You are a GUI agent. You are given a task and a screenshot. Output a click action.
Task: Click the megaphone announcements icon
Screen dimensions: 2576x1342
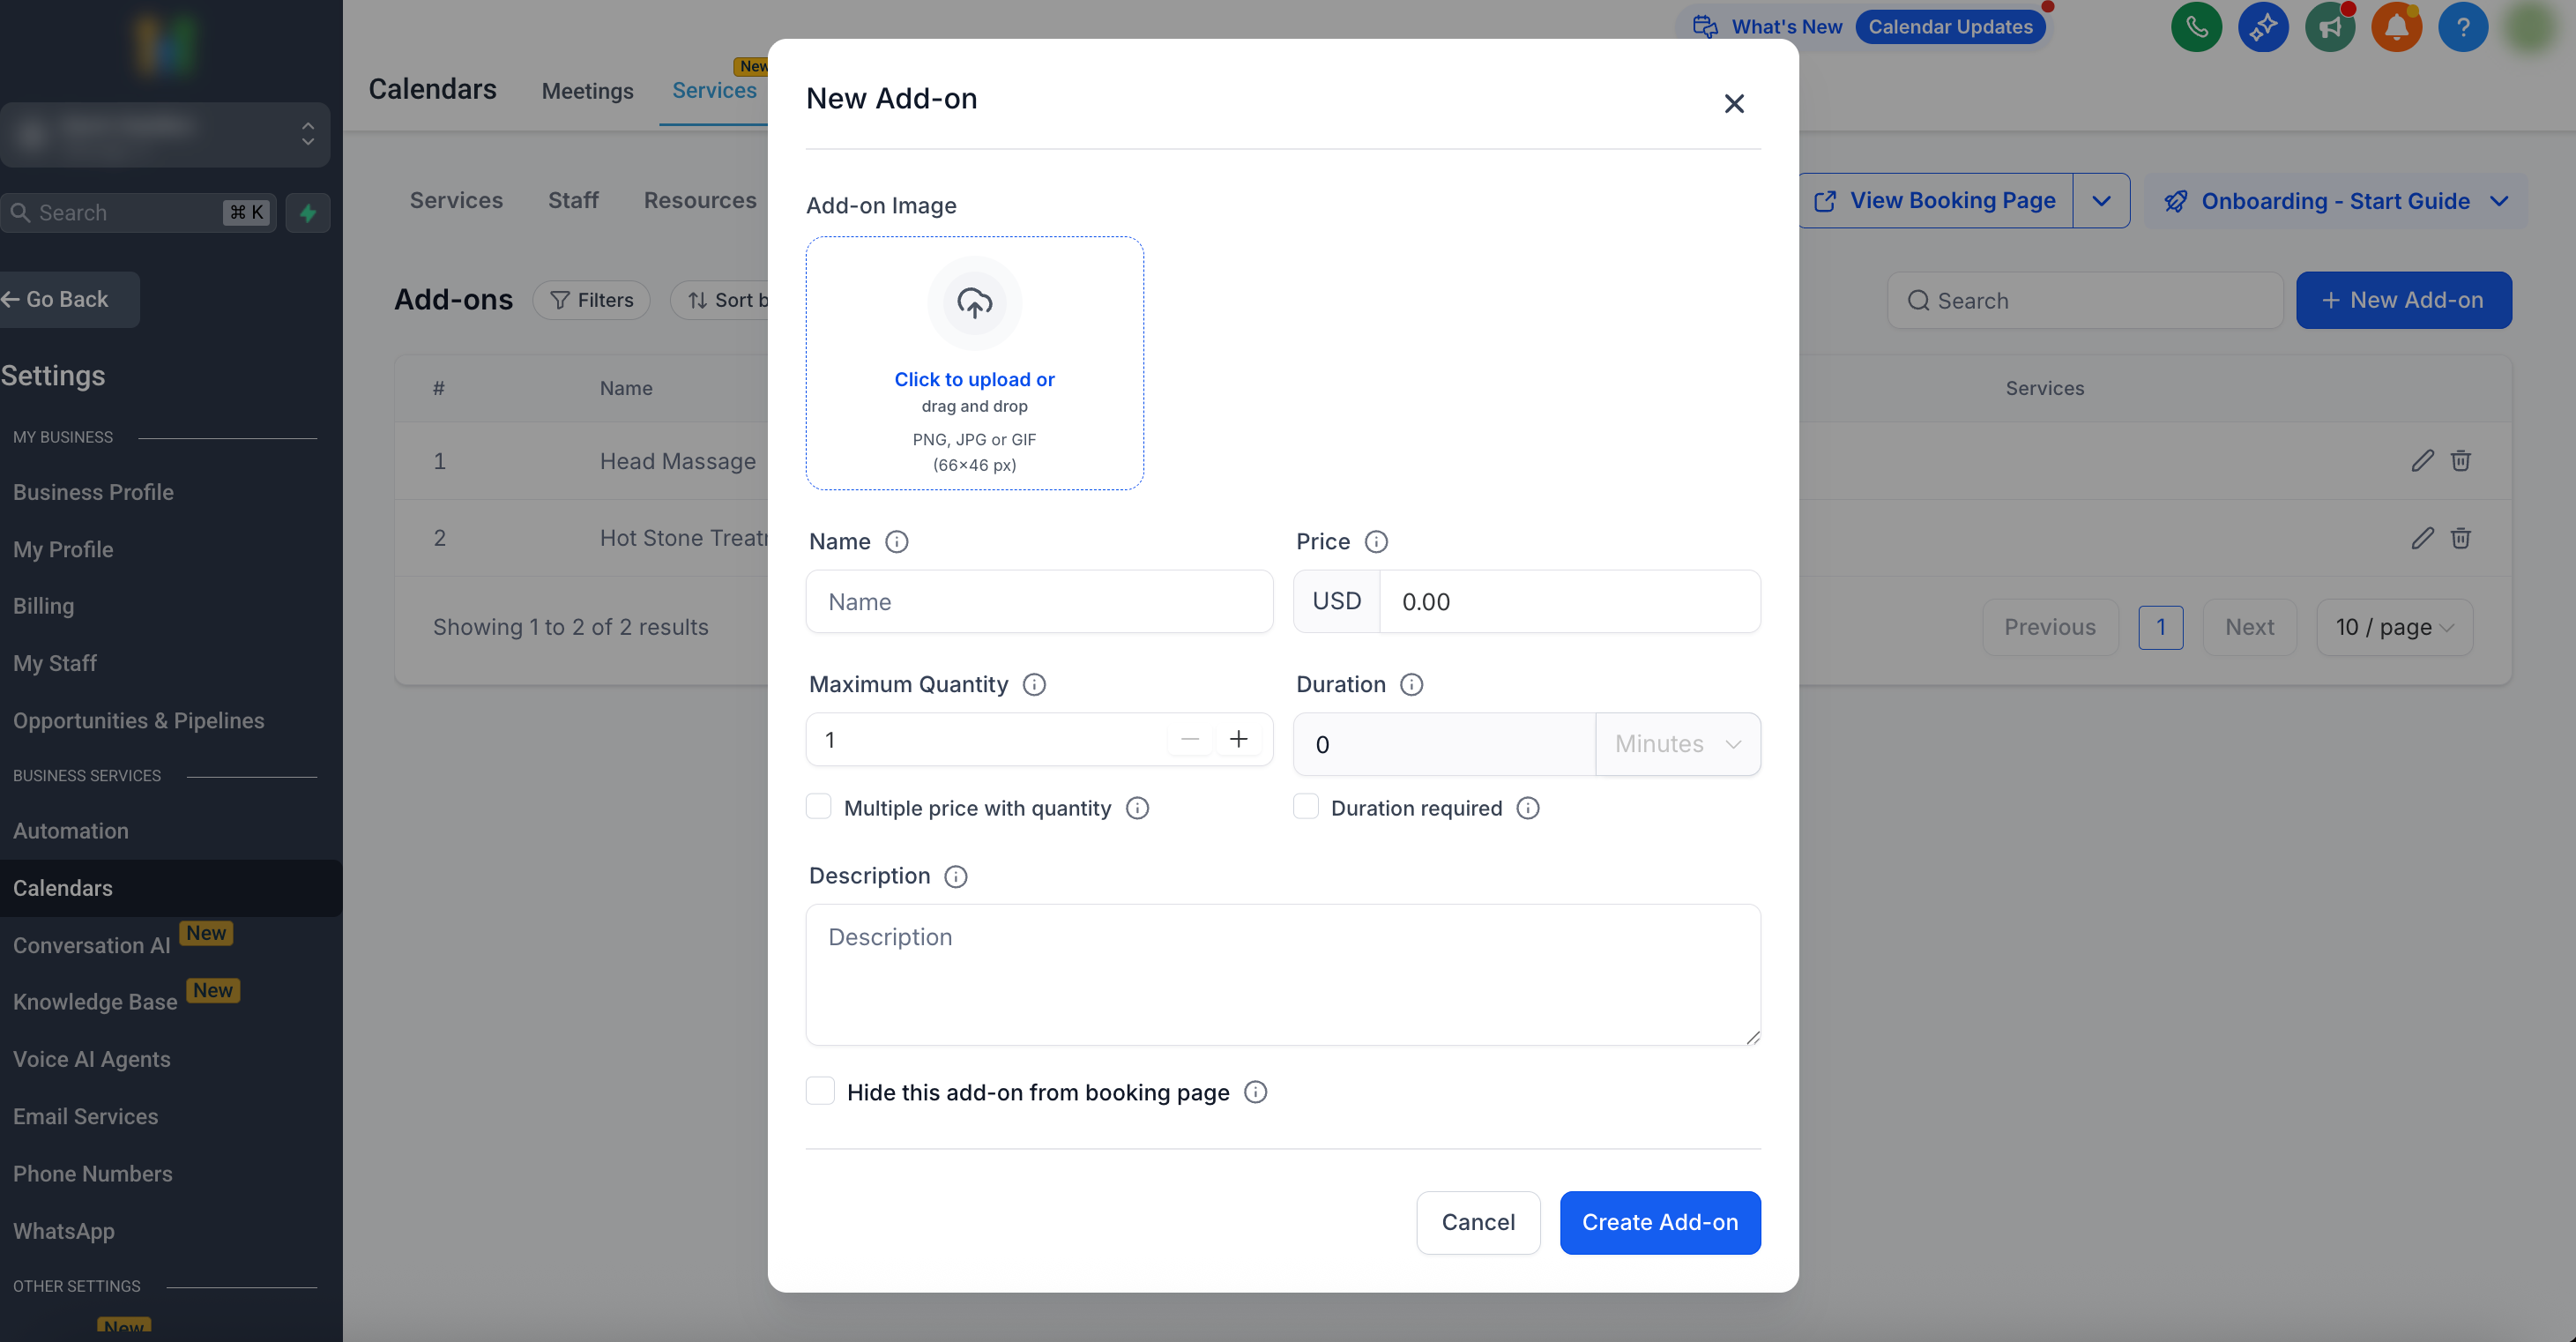tap(2329, 27)
